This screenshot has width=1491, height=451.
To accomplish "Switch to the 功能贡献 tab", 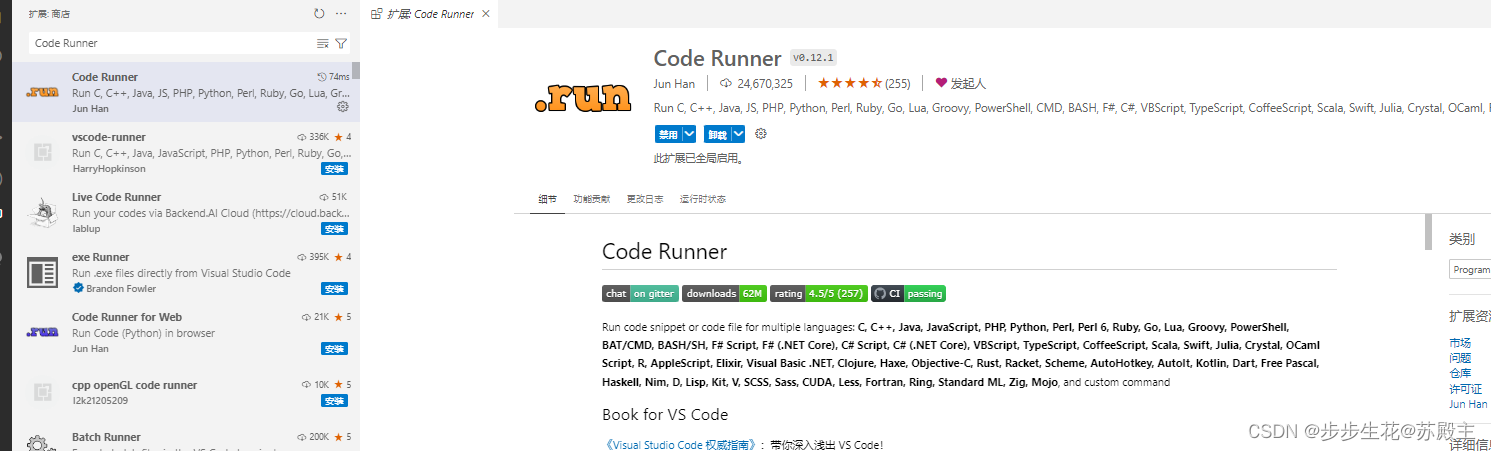I will click(x=592, y=199).
